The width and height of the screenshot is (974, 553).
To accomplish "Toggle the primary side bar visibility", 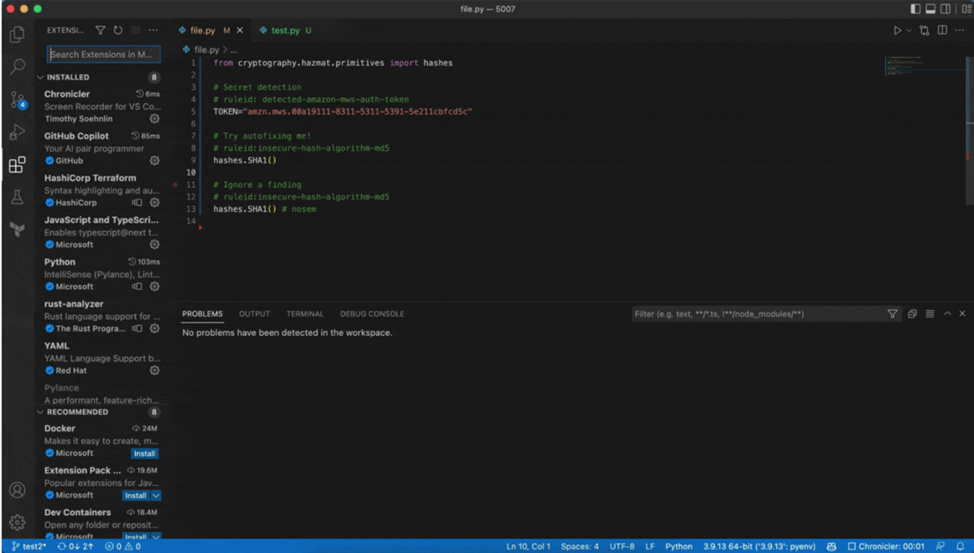I will pos(915,9).
